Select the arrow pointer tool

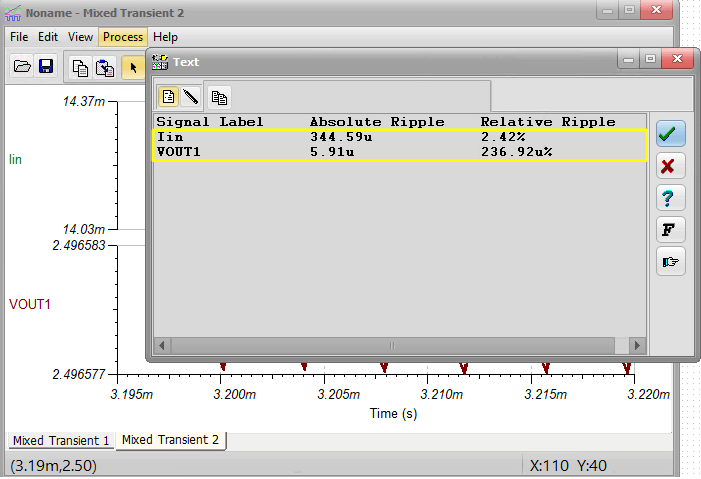tap(132, 67)
